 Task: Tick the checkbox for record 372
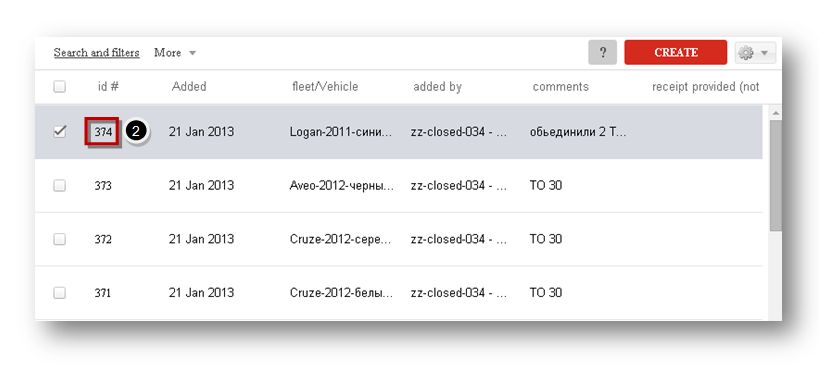point(60,239)
